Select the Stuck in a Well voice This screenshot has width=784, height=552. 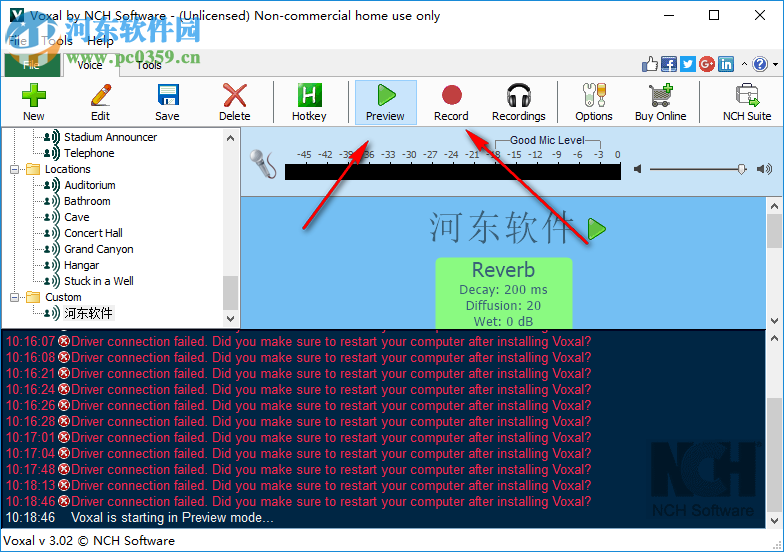click(x=98, y=281)
